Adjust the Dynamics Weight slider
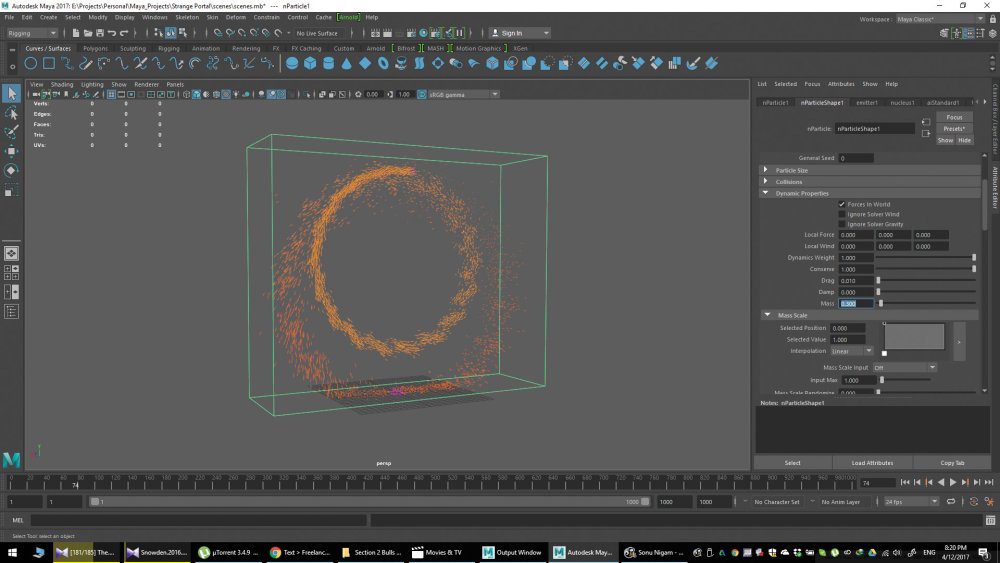 tap(925, 258)
